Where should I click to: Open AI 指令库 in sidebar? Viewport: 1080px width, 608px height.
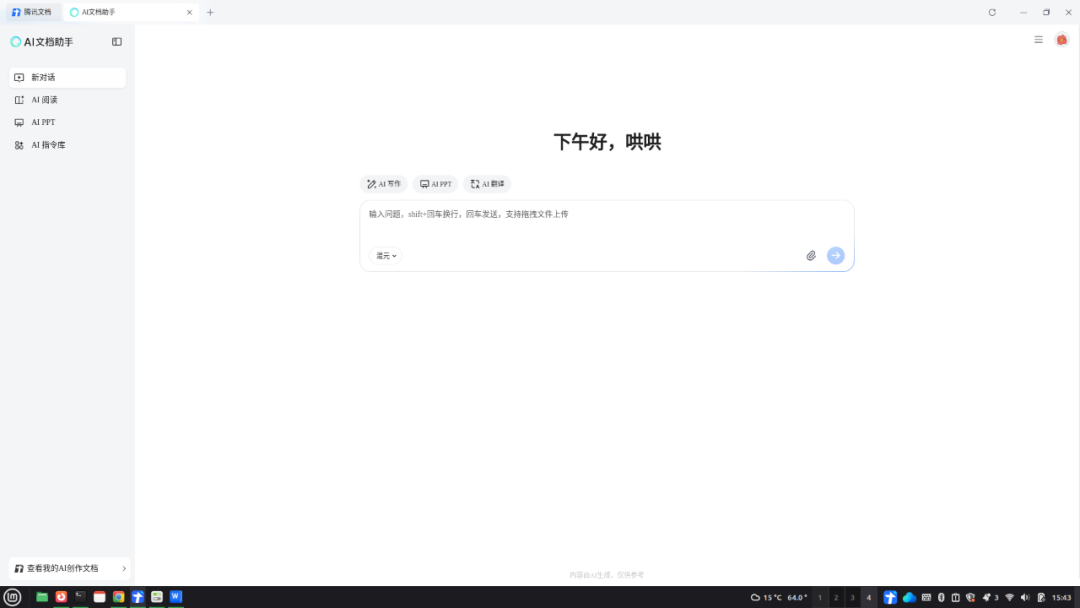tap(68, 145)
